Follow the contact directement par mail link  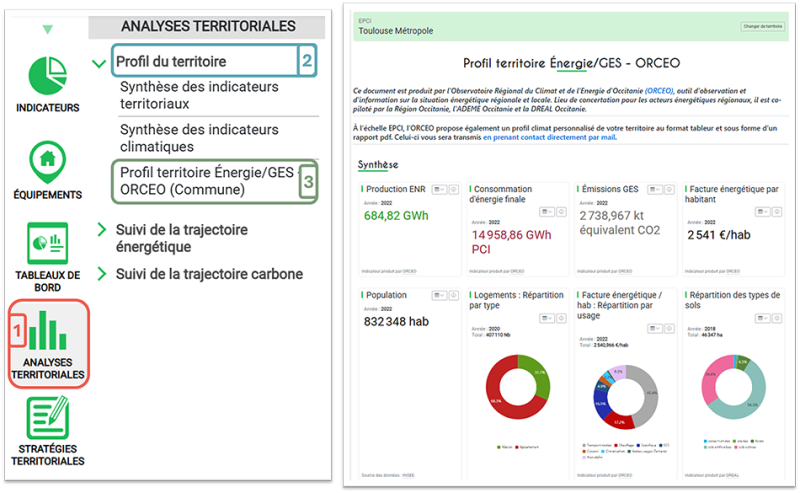[549, 137]
